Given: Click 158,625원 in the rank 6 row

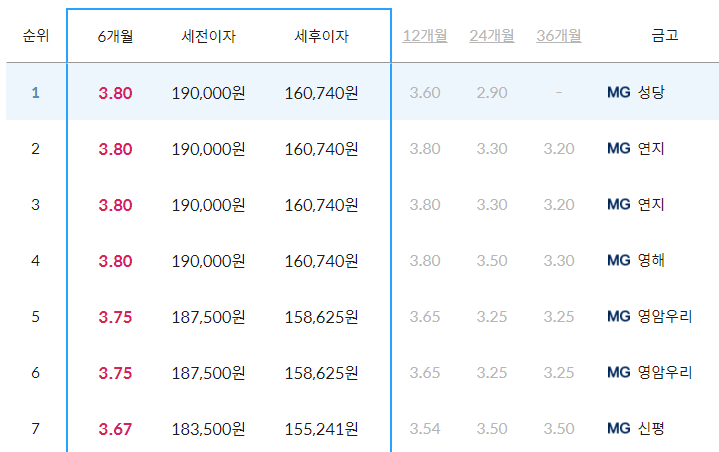Looking at the screenshot, I should (x=321, y=373).
